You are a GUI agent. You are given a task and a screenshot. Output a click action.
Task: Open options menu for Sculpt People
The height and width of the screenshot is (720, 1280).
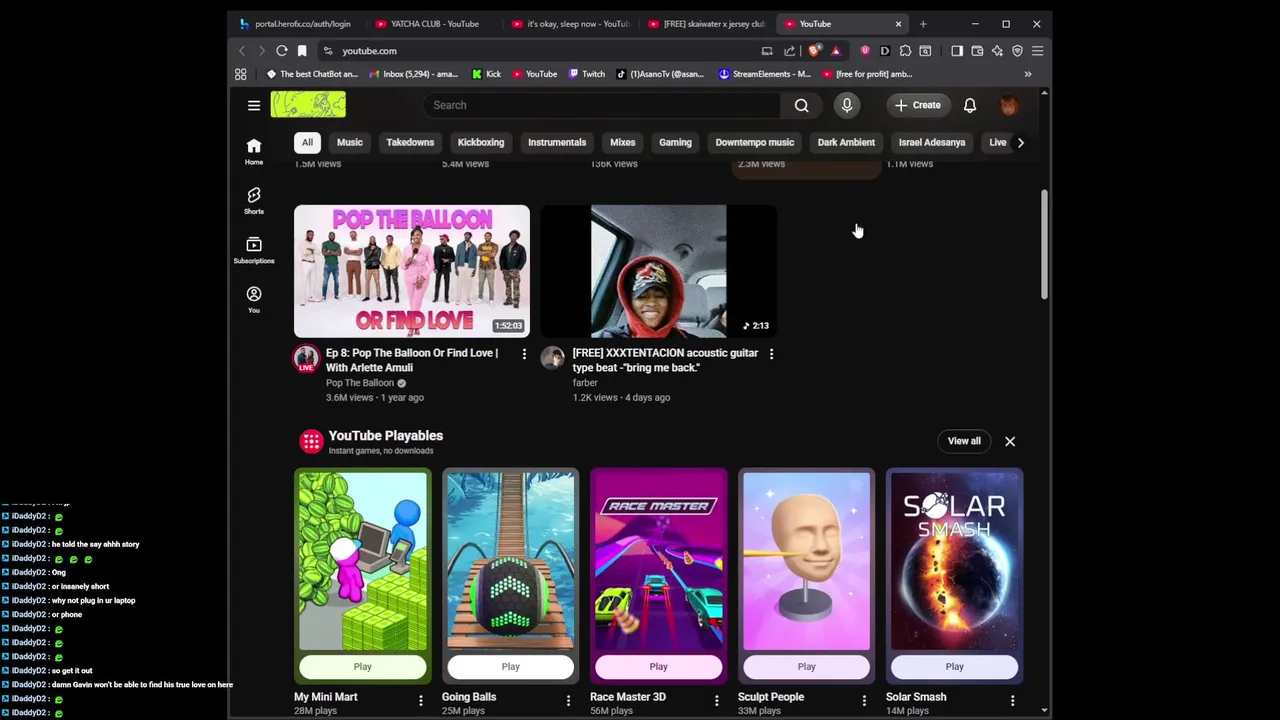pos(864,701)
